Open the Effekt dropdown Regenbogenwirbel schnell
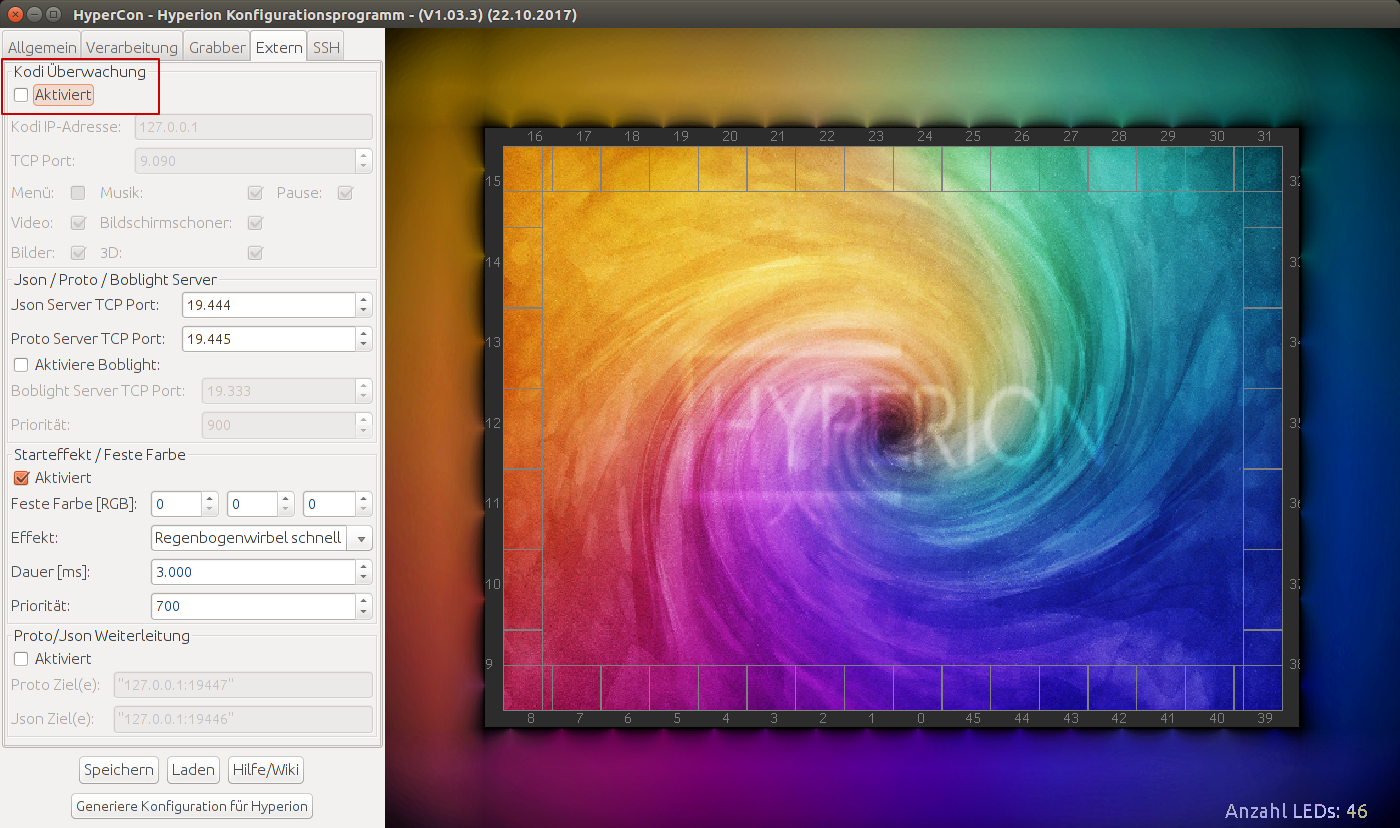 pyautogui.click(x=261, y=538)
